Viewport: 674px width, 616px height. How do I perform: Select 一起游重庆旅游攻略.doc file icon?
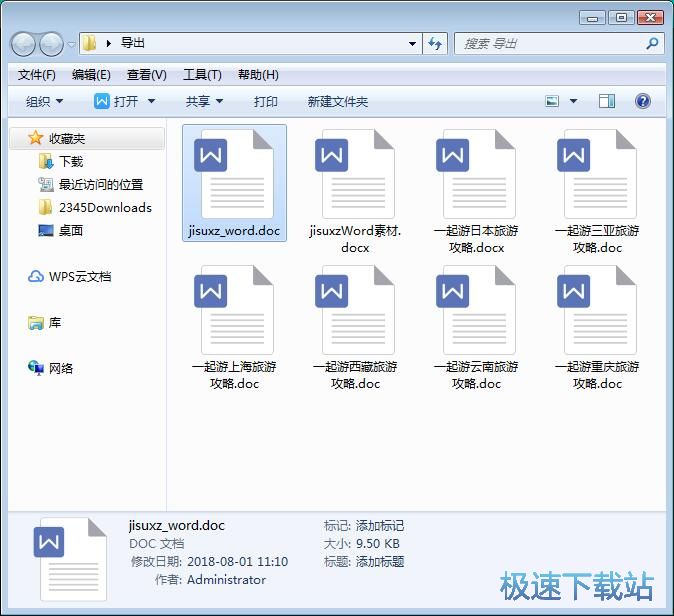click(x=597, y=310)
